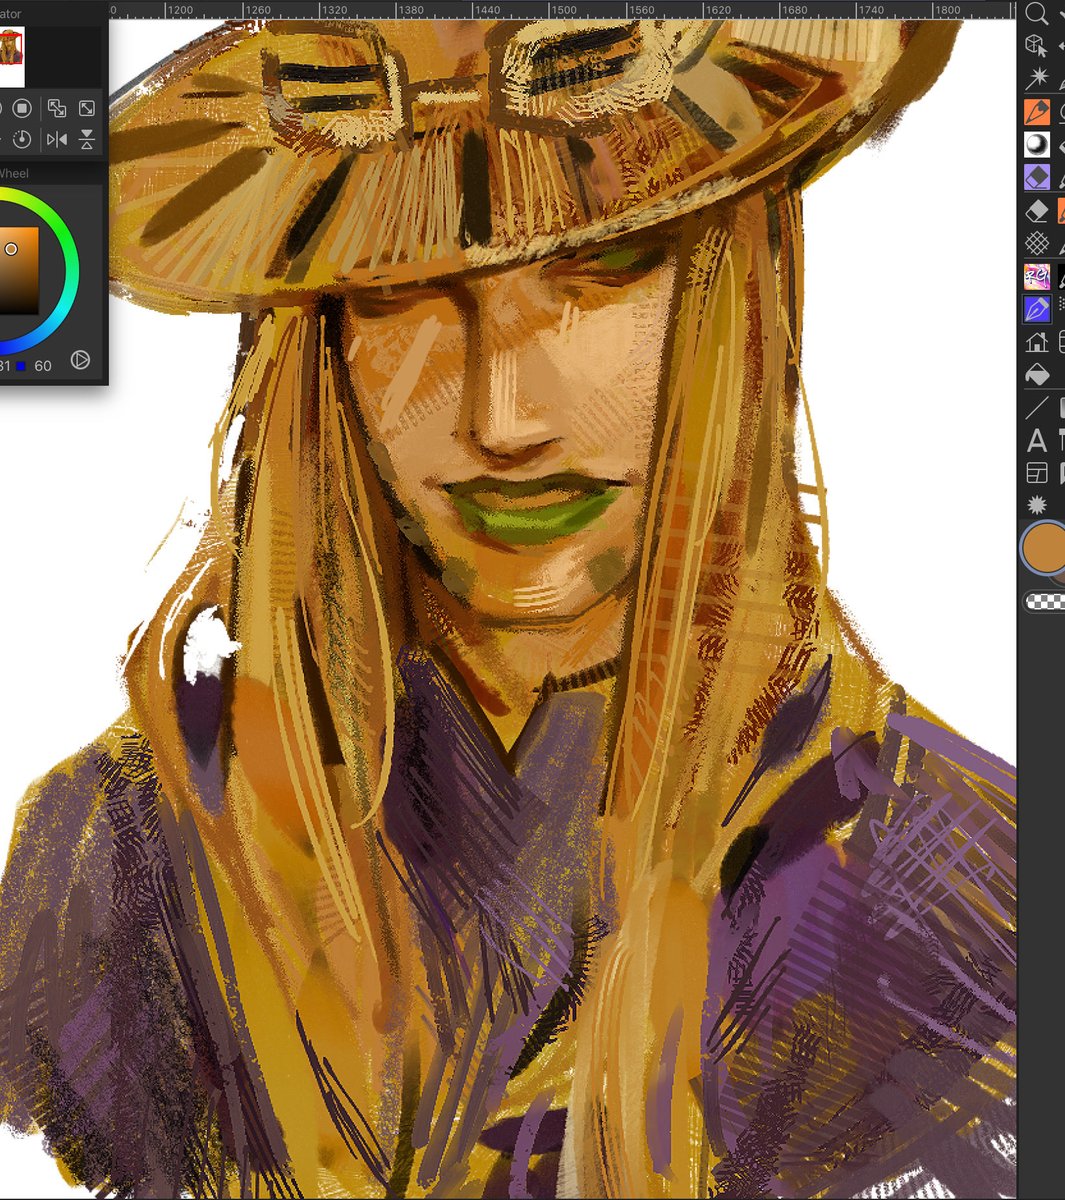The image size is (1065, 1200).
Task: Select the shaded sphere Airbrush tool
Action: click(1037, 145)
